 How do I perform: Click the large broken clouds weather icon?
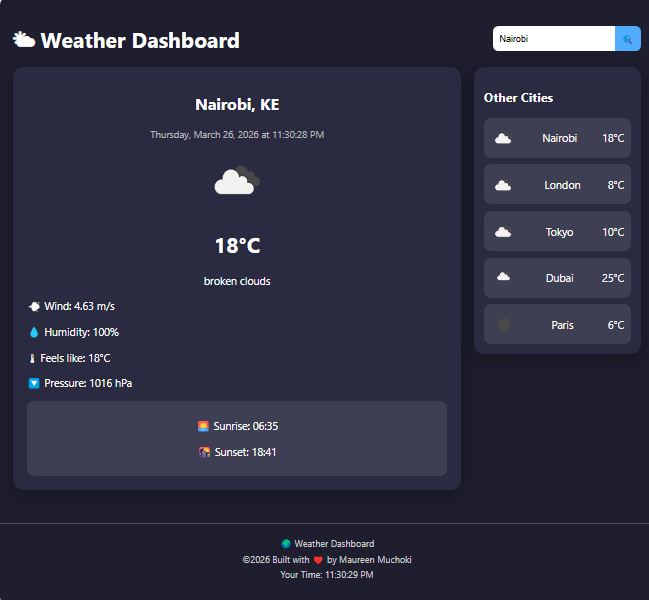pos(237,180)
